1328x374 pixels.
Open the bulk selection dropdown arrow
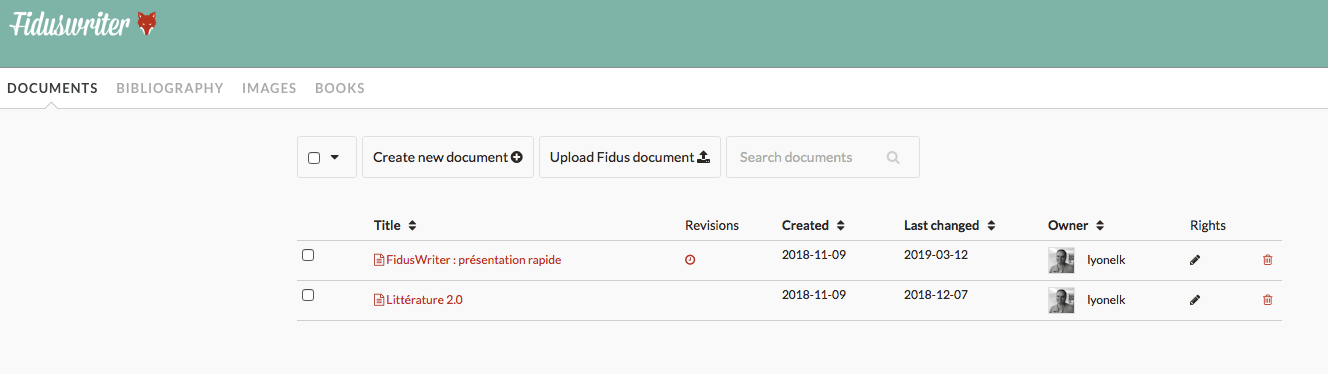click(335, 157)
